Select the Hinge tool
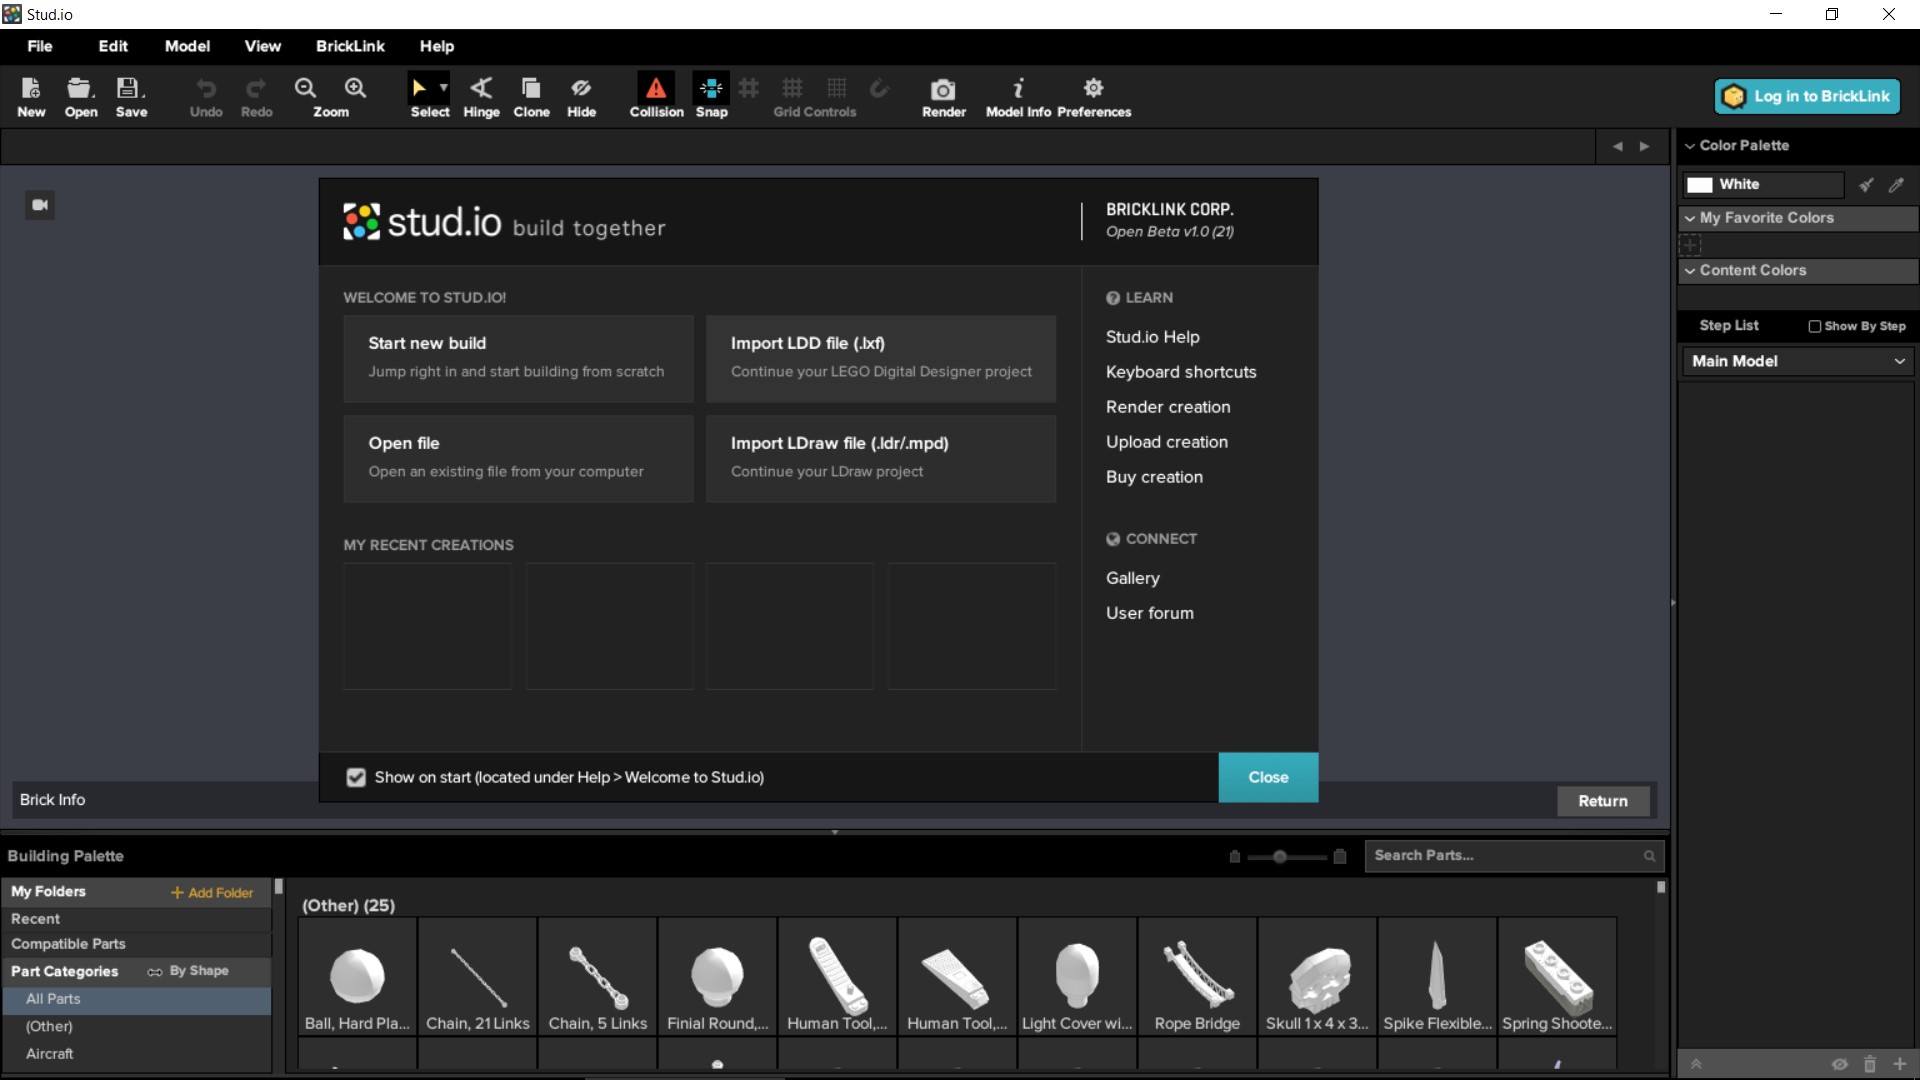The height and width of the screenshot is (1080, 1920). (481, 88)
